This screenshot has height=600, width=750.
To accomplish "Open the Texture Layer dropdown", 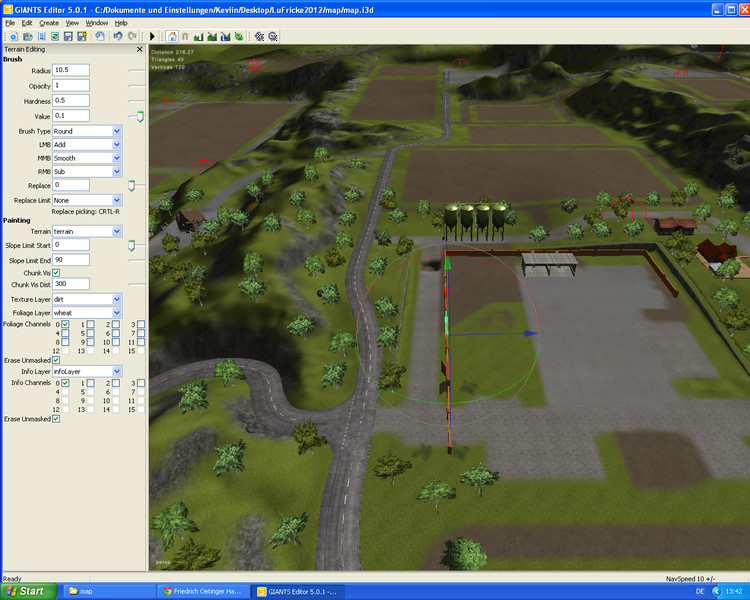I will [87, 299].
